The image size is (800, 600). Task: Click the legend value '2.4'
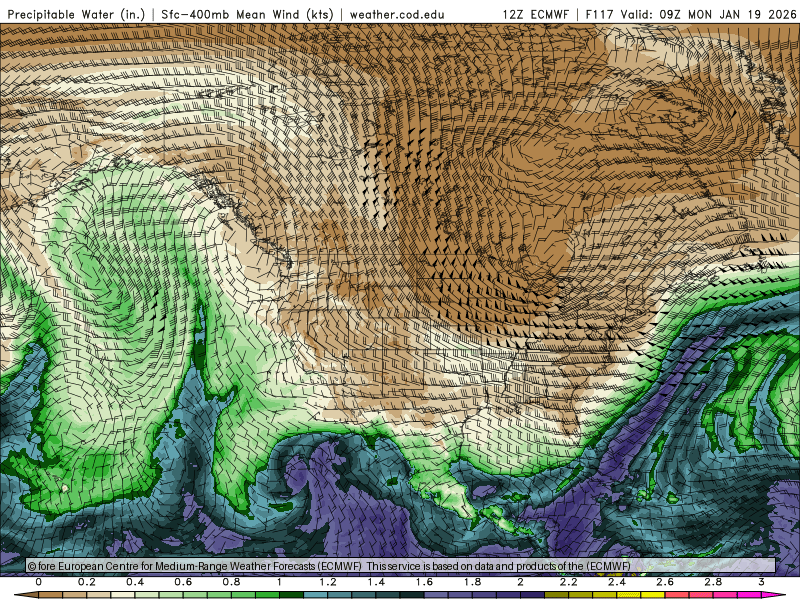pos(617,582)
